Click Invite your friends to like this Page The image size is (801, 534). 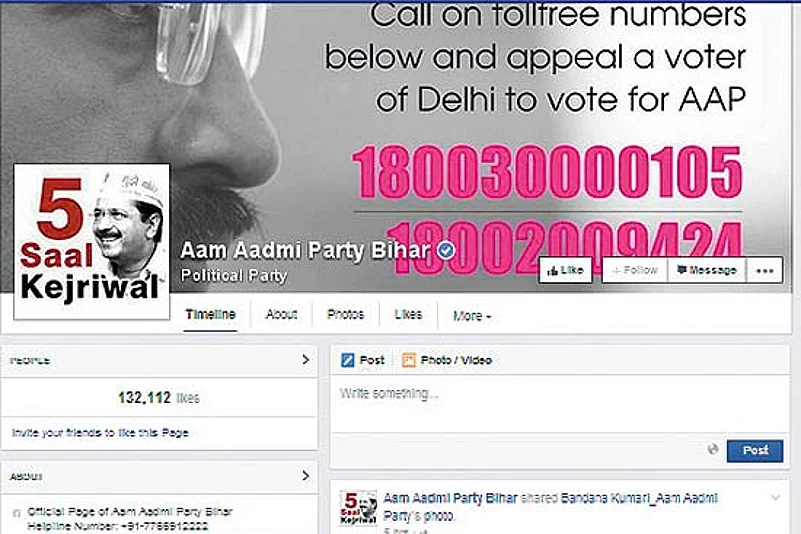(100, 433)
